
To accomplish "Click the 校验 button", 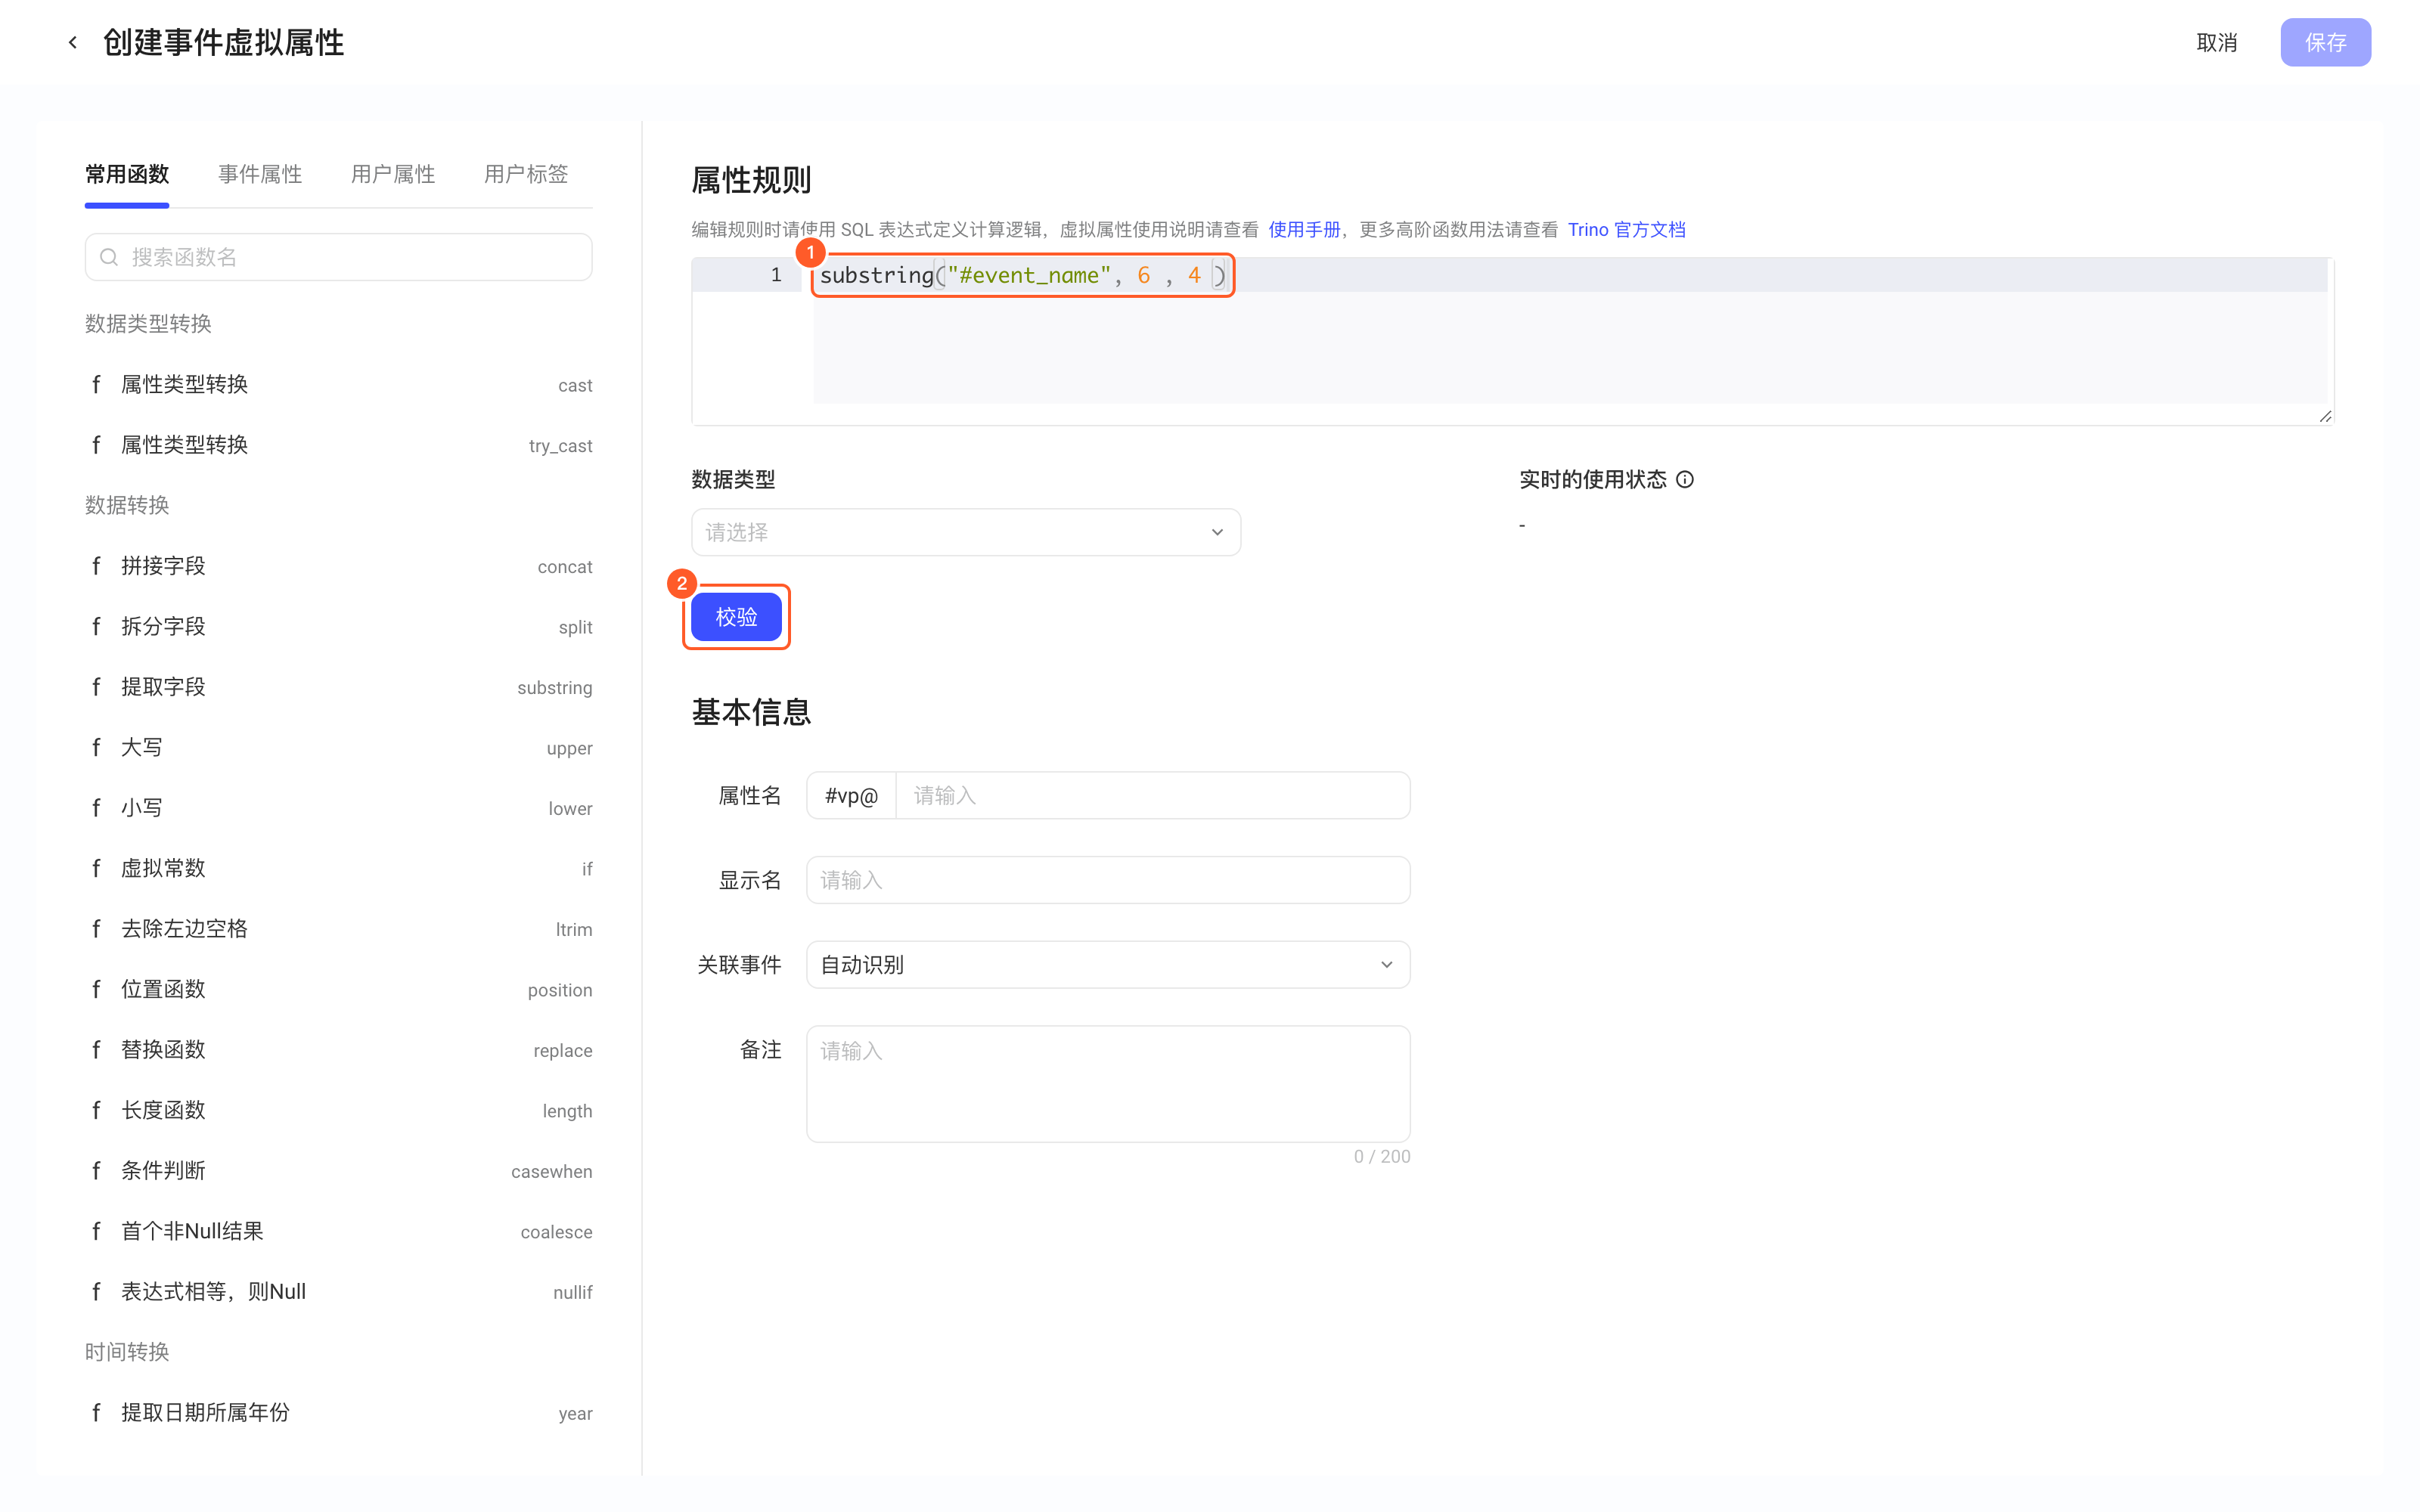I will (736, 617).
